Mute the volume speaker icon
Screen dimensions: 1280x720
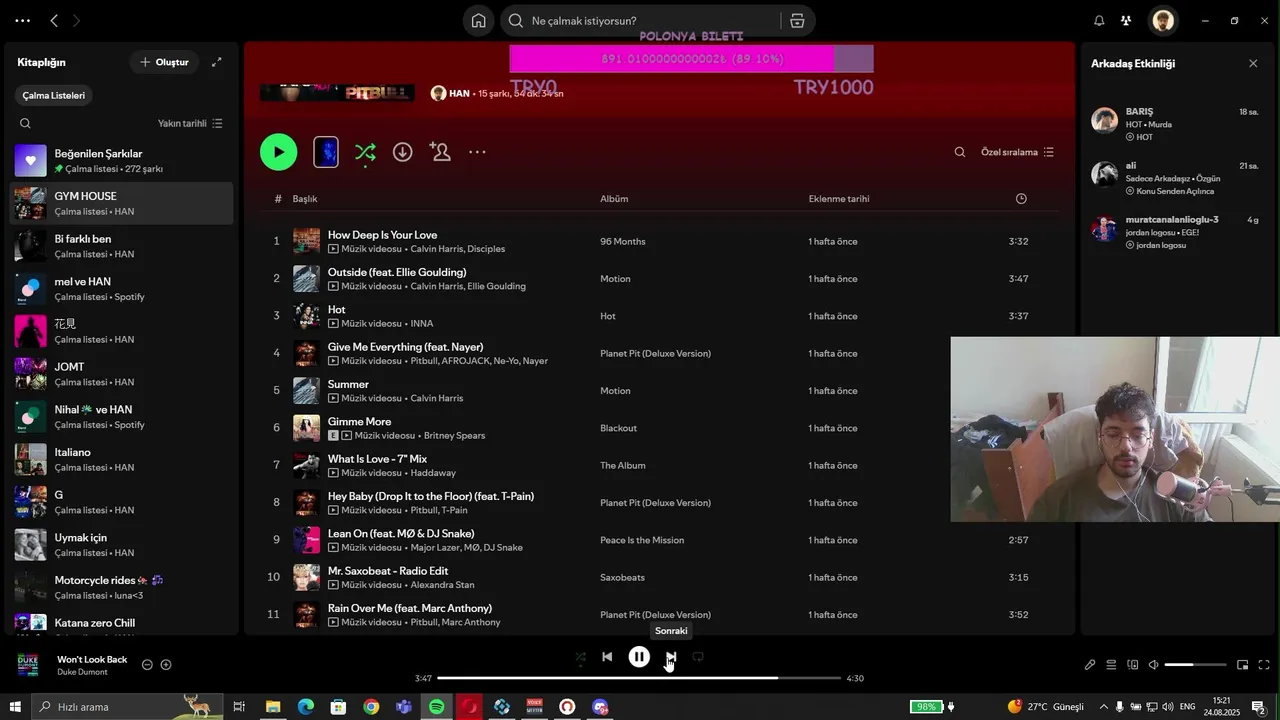(1153, 665)
